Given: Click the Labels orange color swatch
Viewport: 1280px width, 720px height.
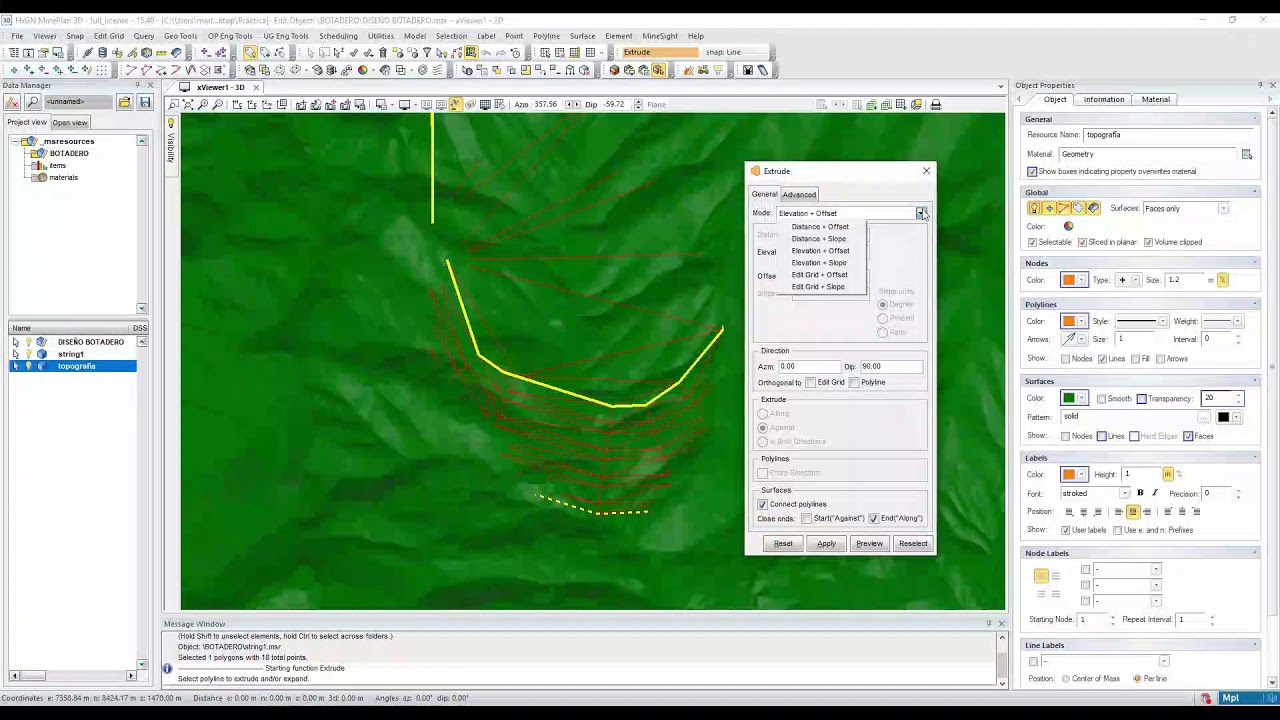Looking at the screenshot, I should (x=1069, y=475).
